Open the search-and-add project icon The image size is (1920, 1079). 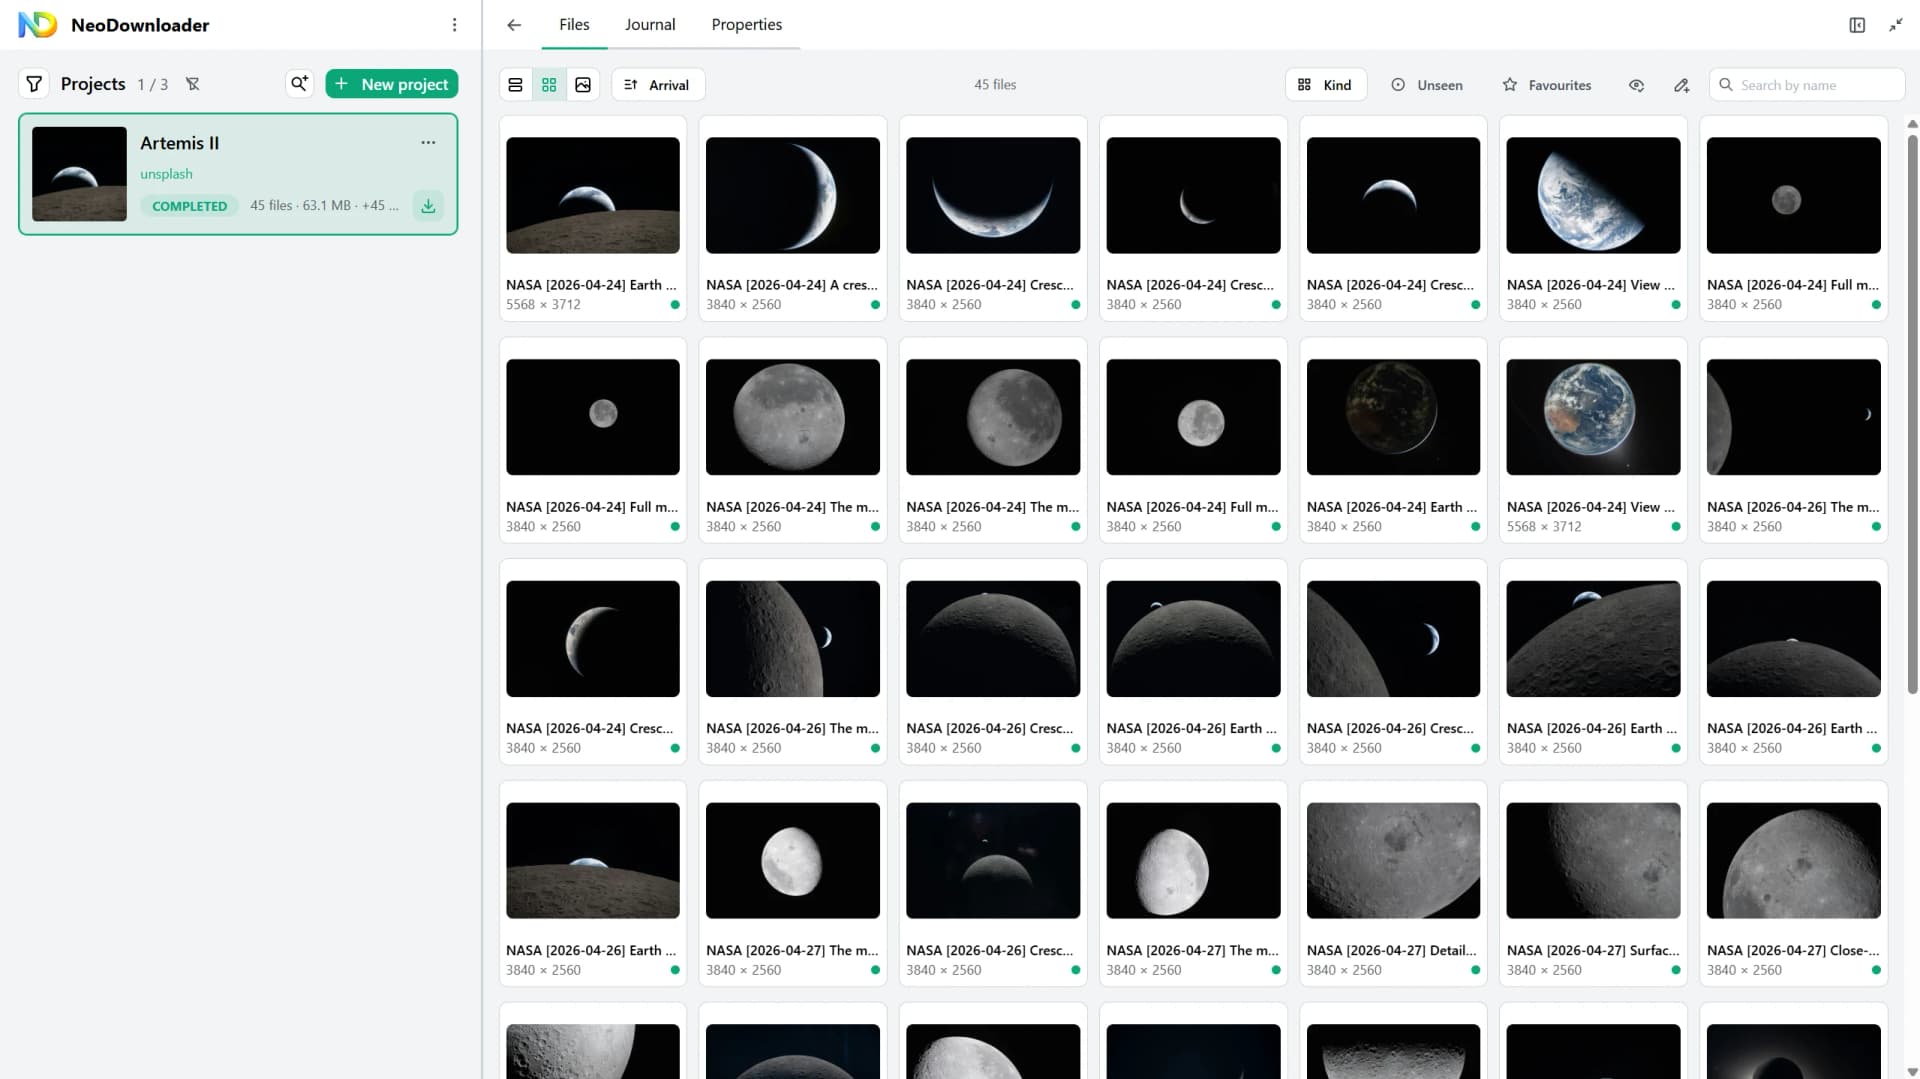(x=299, y=84)
